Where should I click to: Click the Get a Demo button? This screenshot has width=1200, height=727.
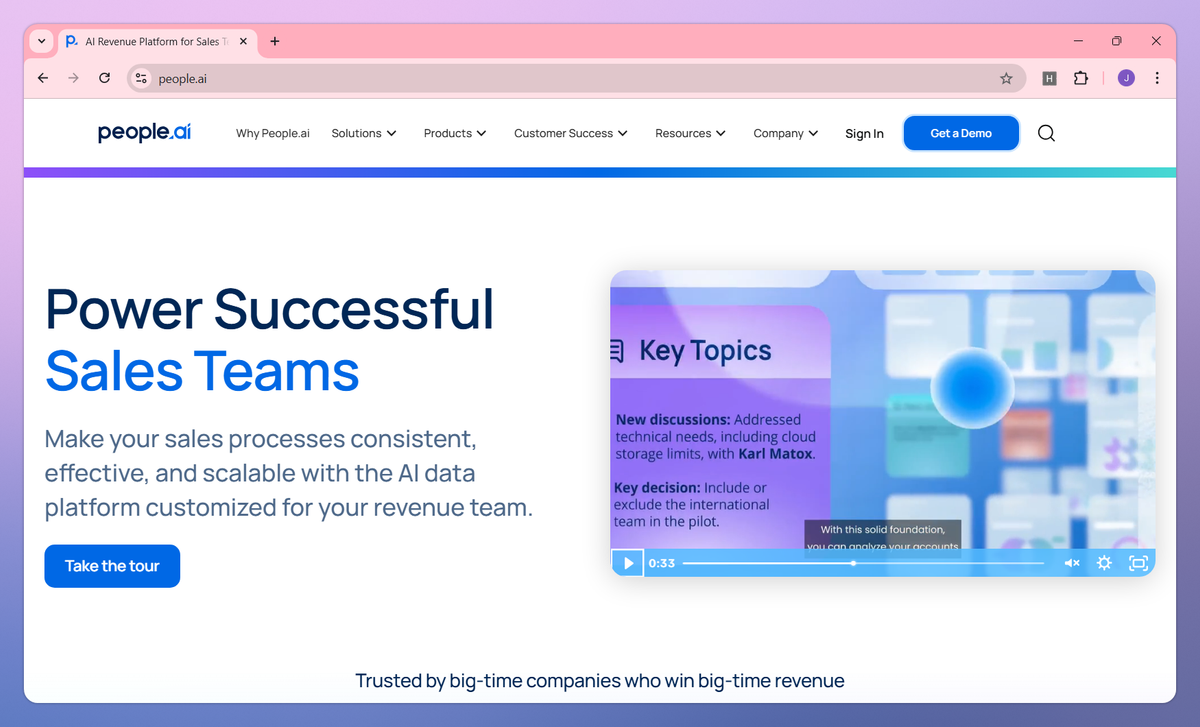tap(961, 133)
